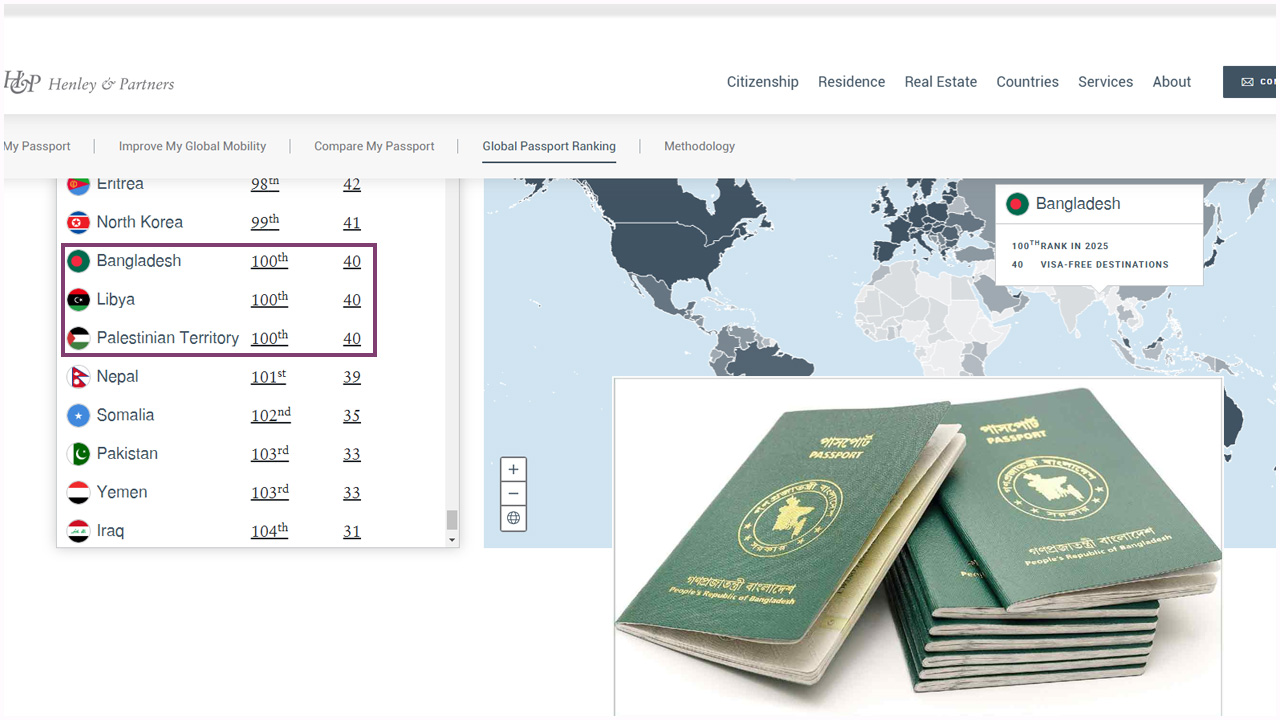
Task: Click the Bangladesh passports photo
Action: click(917, 545)
